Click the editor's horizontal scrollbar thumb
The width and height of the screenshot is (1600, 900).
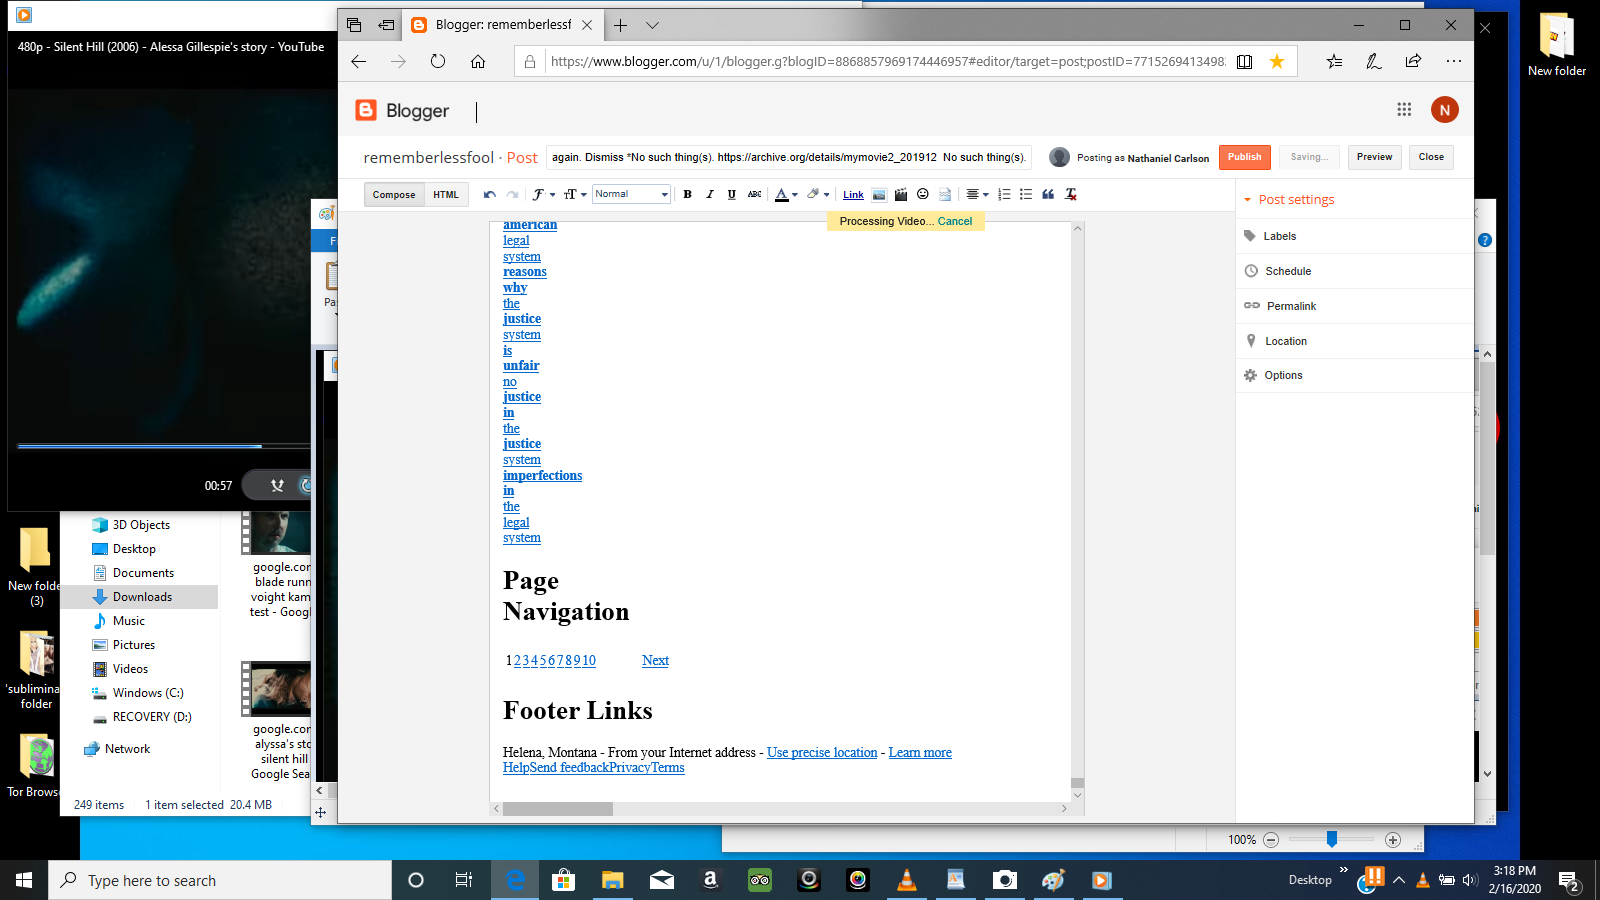[557, 809]
